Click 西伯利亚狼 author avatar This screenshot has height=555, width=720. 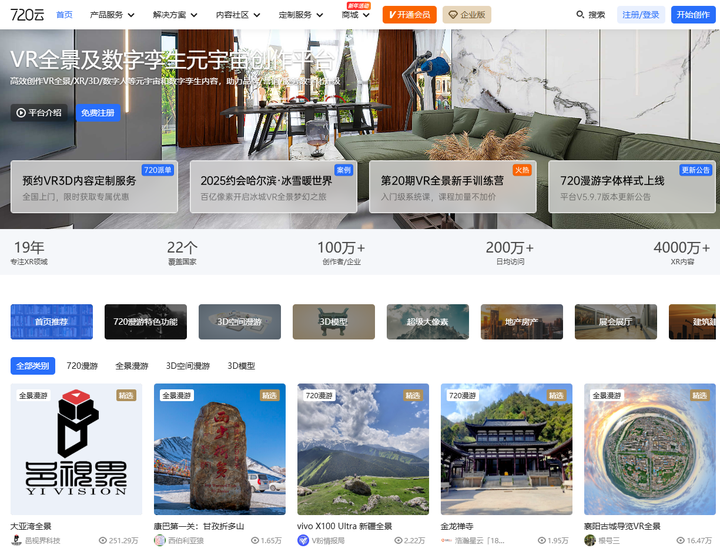[x=159, y=540]
